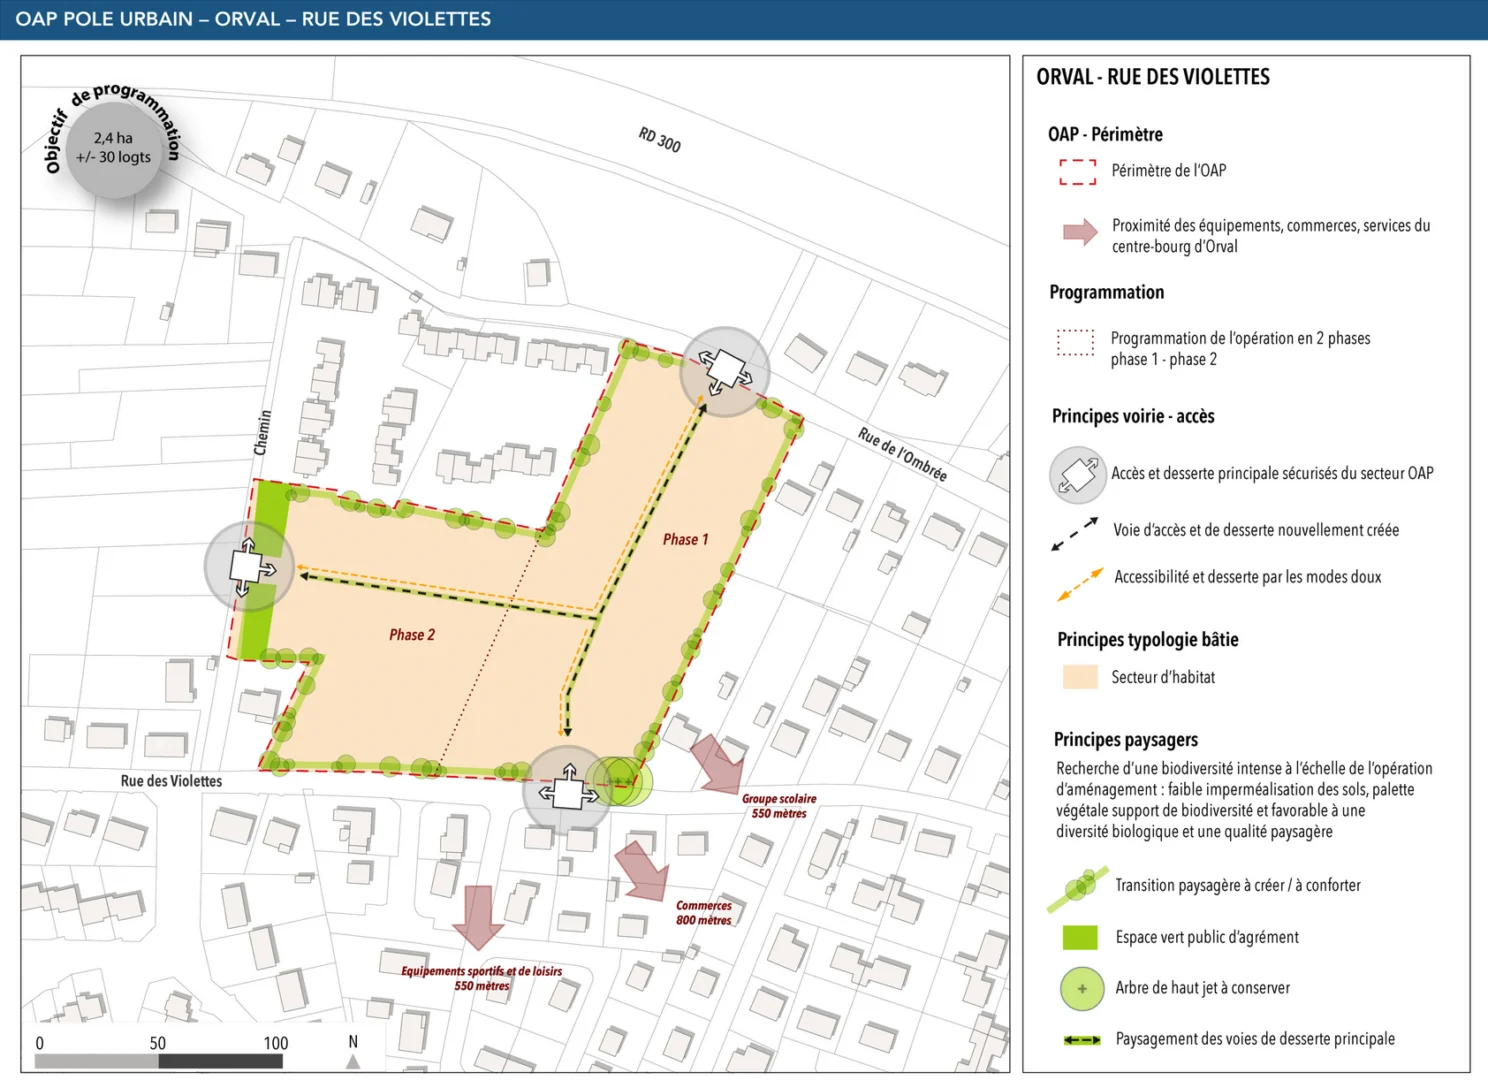1488x1080 pixels.
Task: Click the pink proximity arrow in the legend
Action: click(x=1079, y=233)
